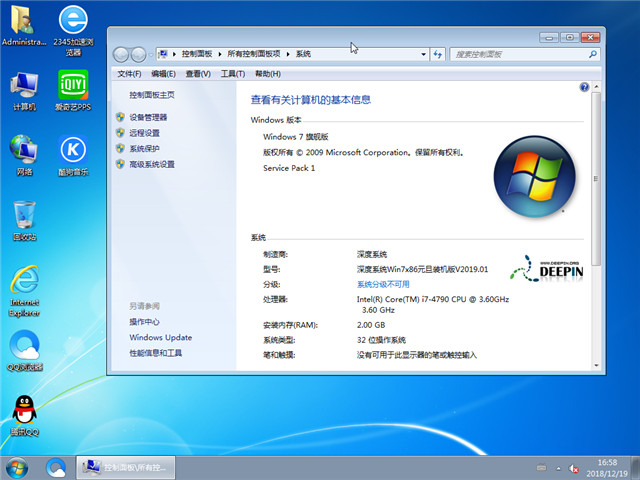This screenshot has width=640, height=480.
Task: Open the Windows Start menu orb
Action: click(17, 468)
